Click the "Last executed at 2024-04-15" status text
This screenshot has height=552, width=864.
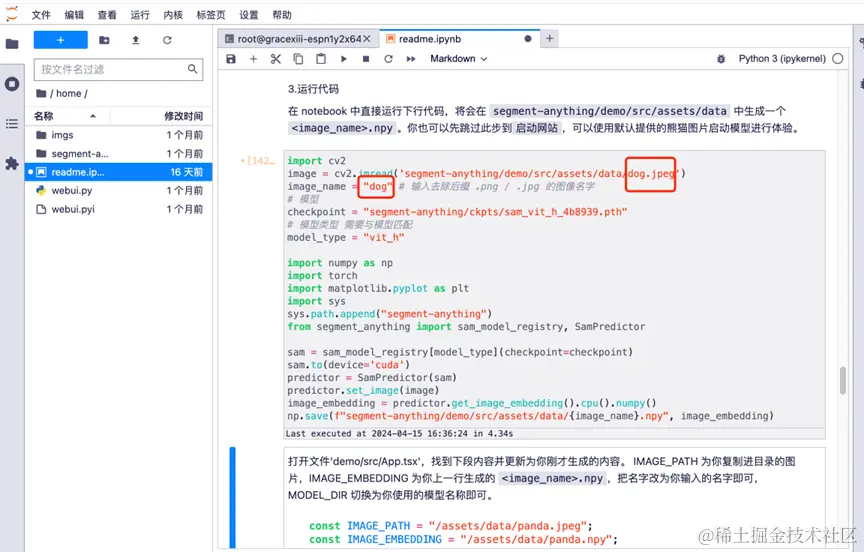click(x=399, y=434)
